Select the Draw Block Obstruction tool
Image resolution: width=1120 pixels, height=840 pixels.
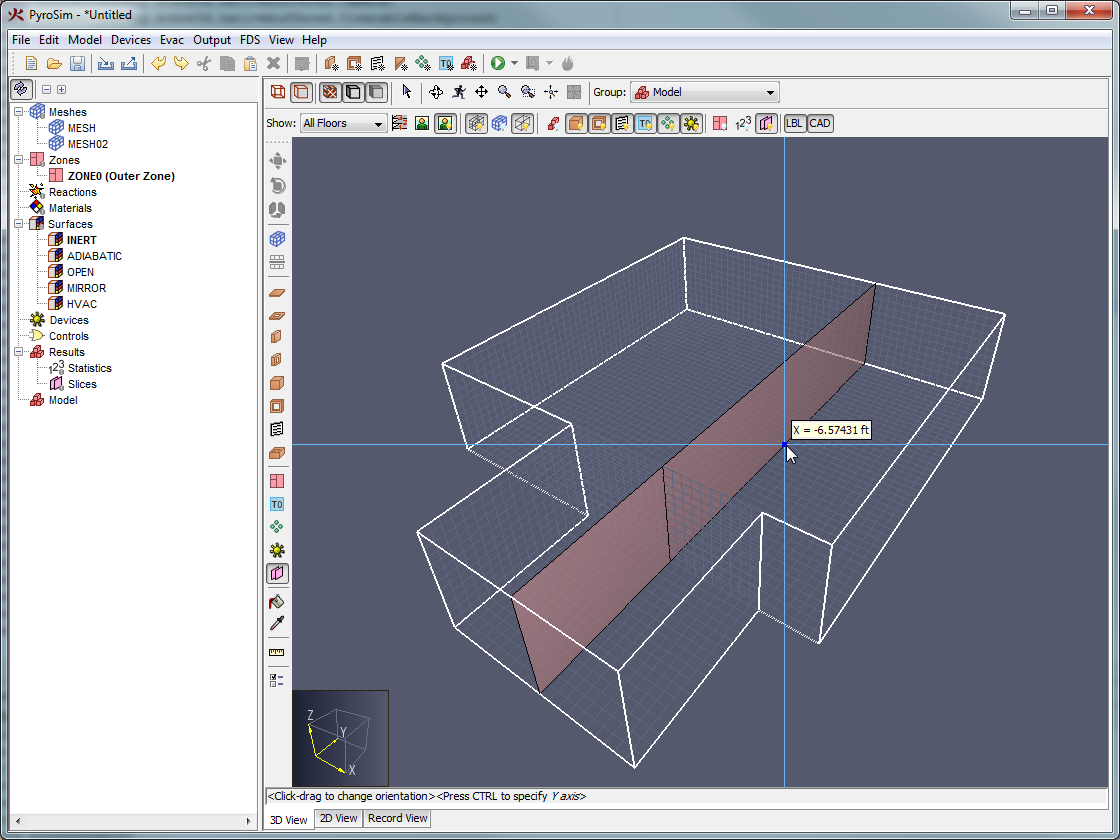click(x=277, y=383)
